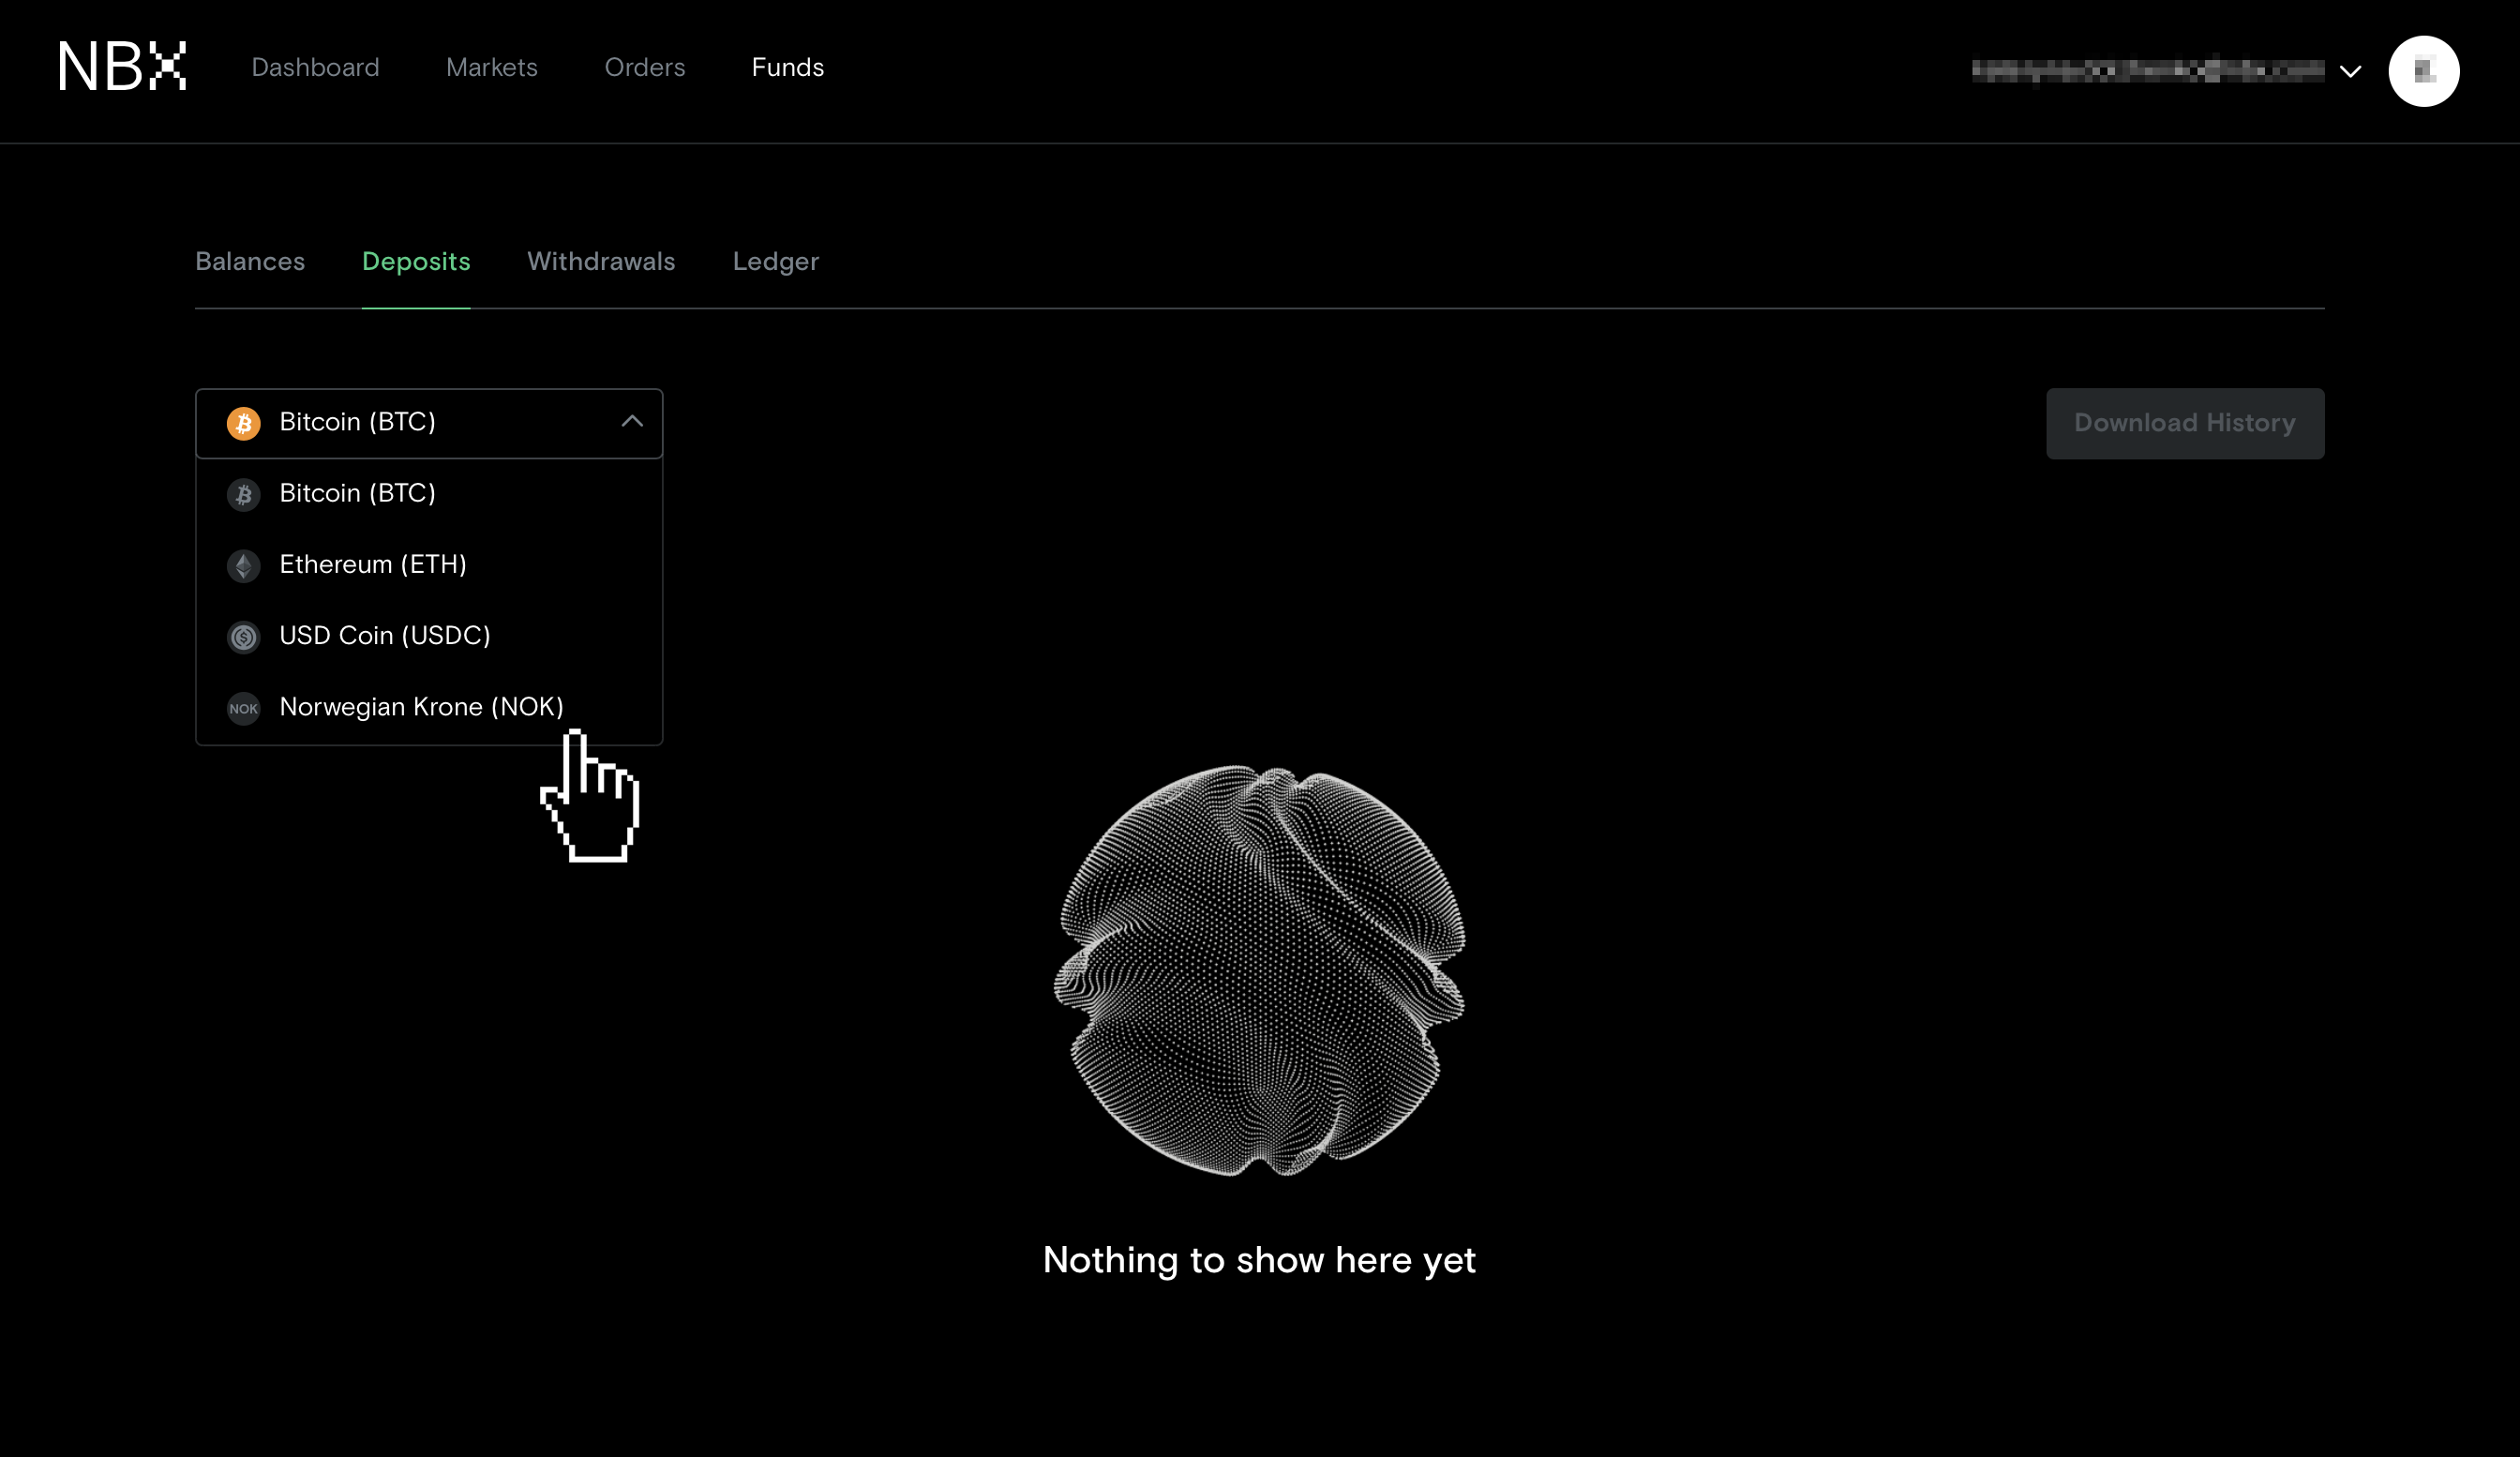This screenshot has height=1457, width=2520.
Task: Open Markets in top navigation
Action: (x=491, y=68)
